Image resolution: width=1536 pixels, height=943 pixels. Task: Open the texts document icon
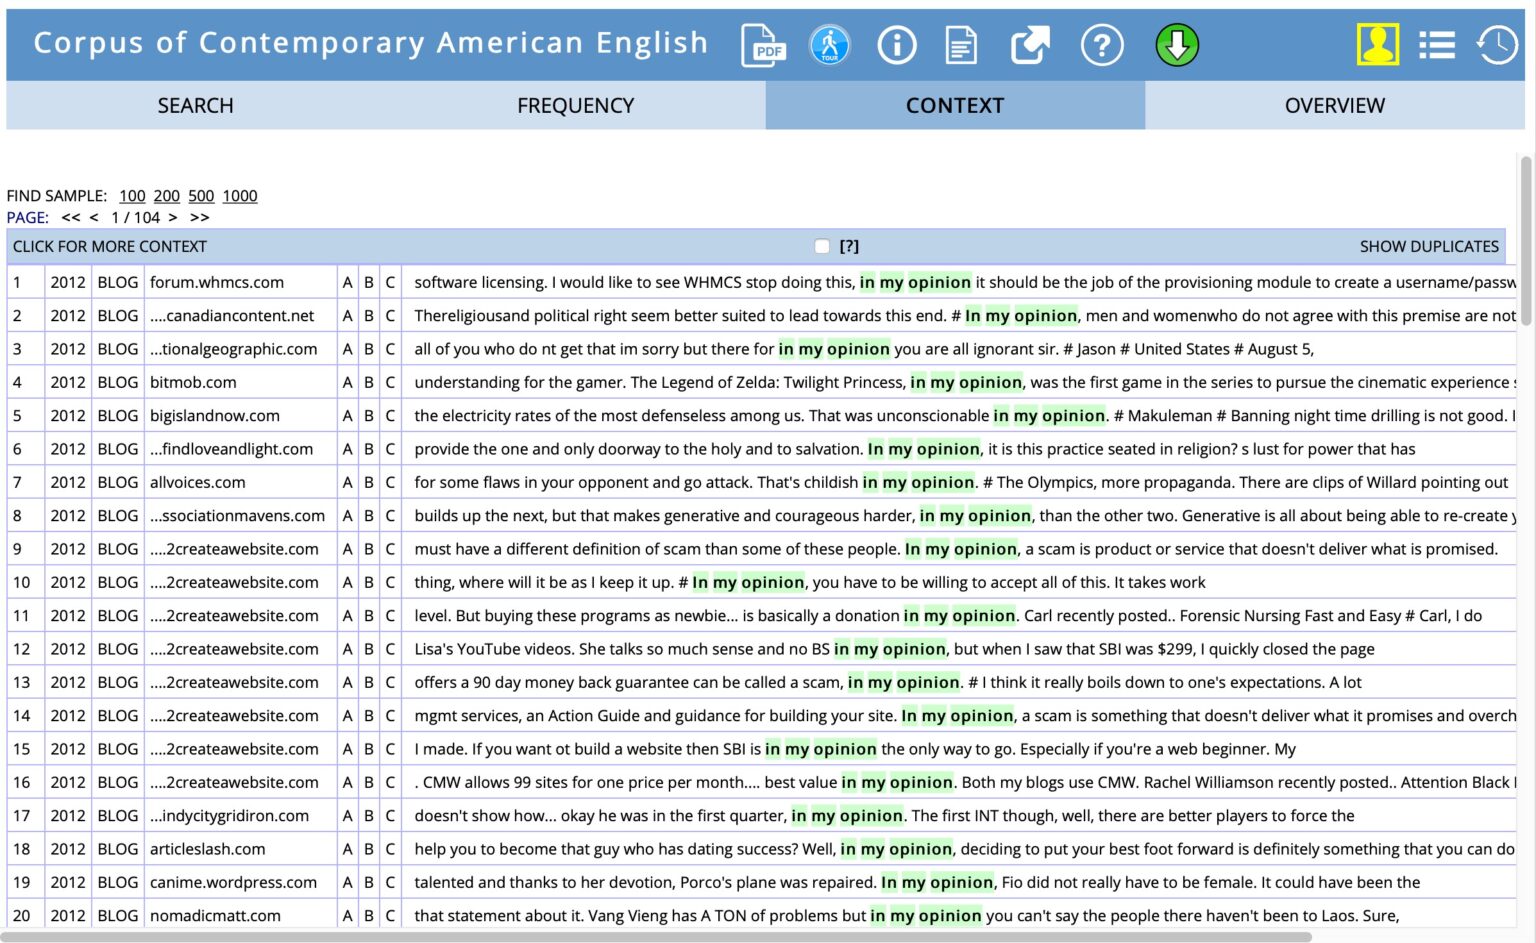pyautogui.click(x=961, y=45)
